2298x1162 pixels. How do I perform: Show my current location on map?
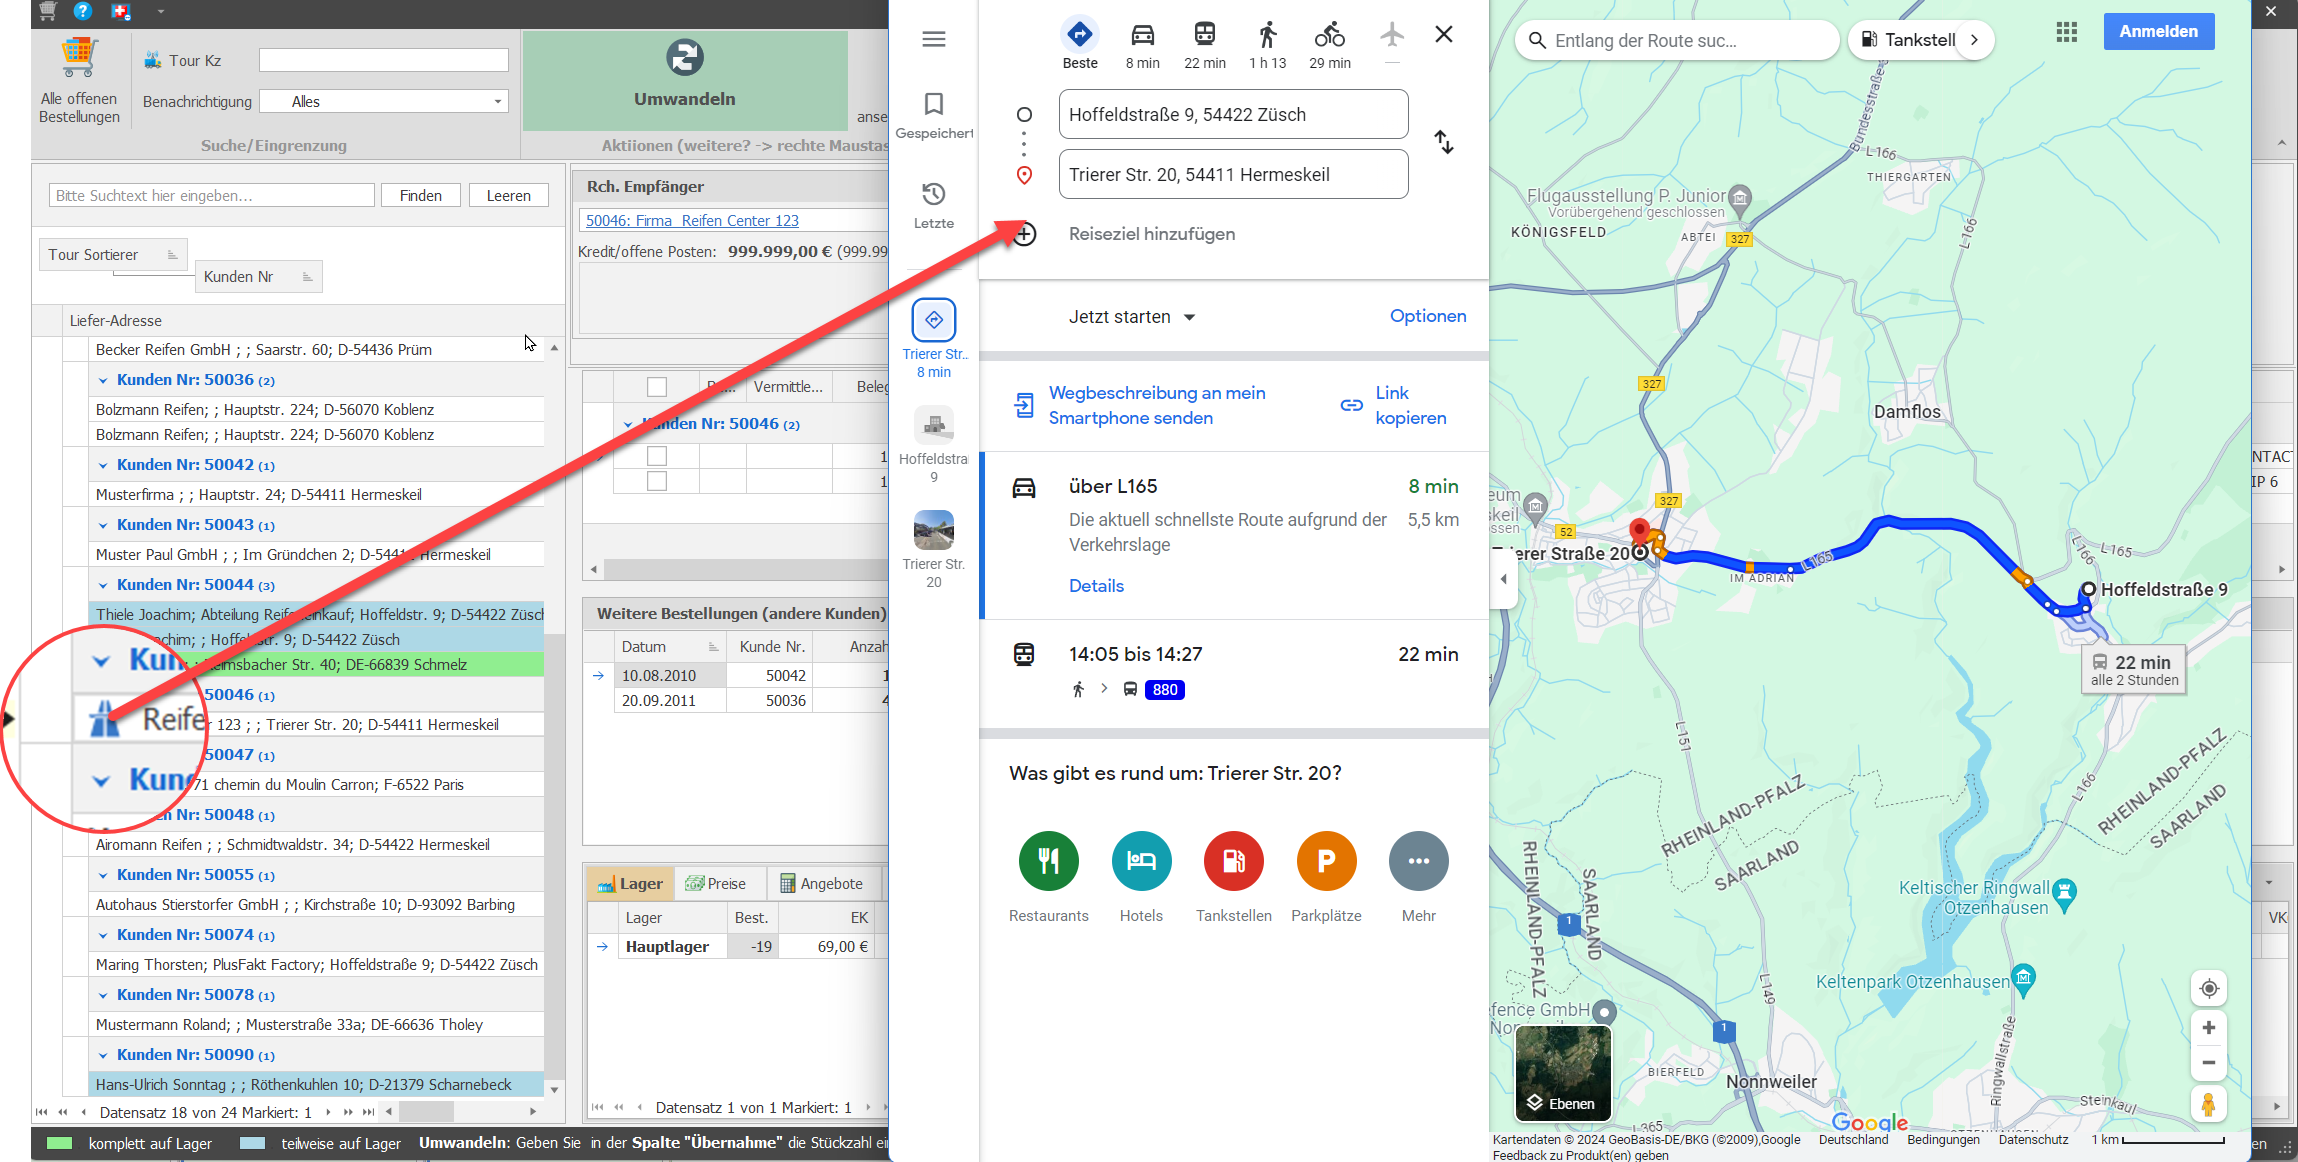click(2209, 988)
